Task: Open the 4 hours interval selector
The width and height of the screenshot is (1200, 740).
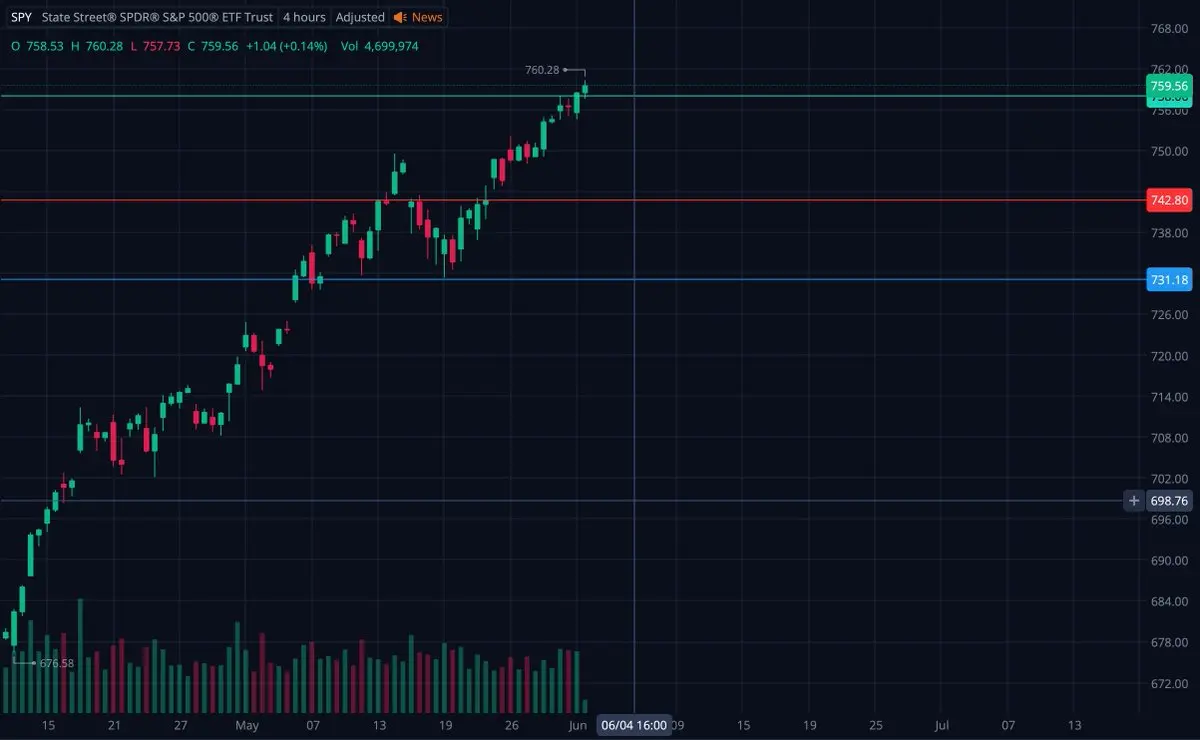Action: 304,17
